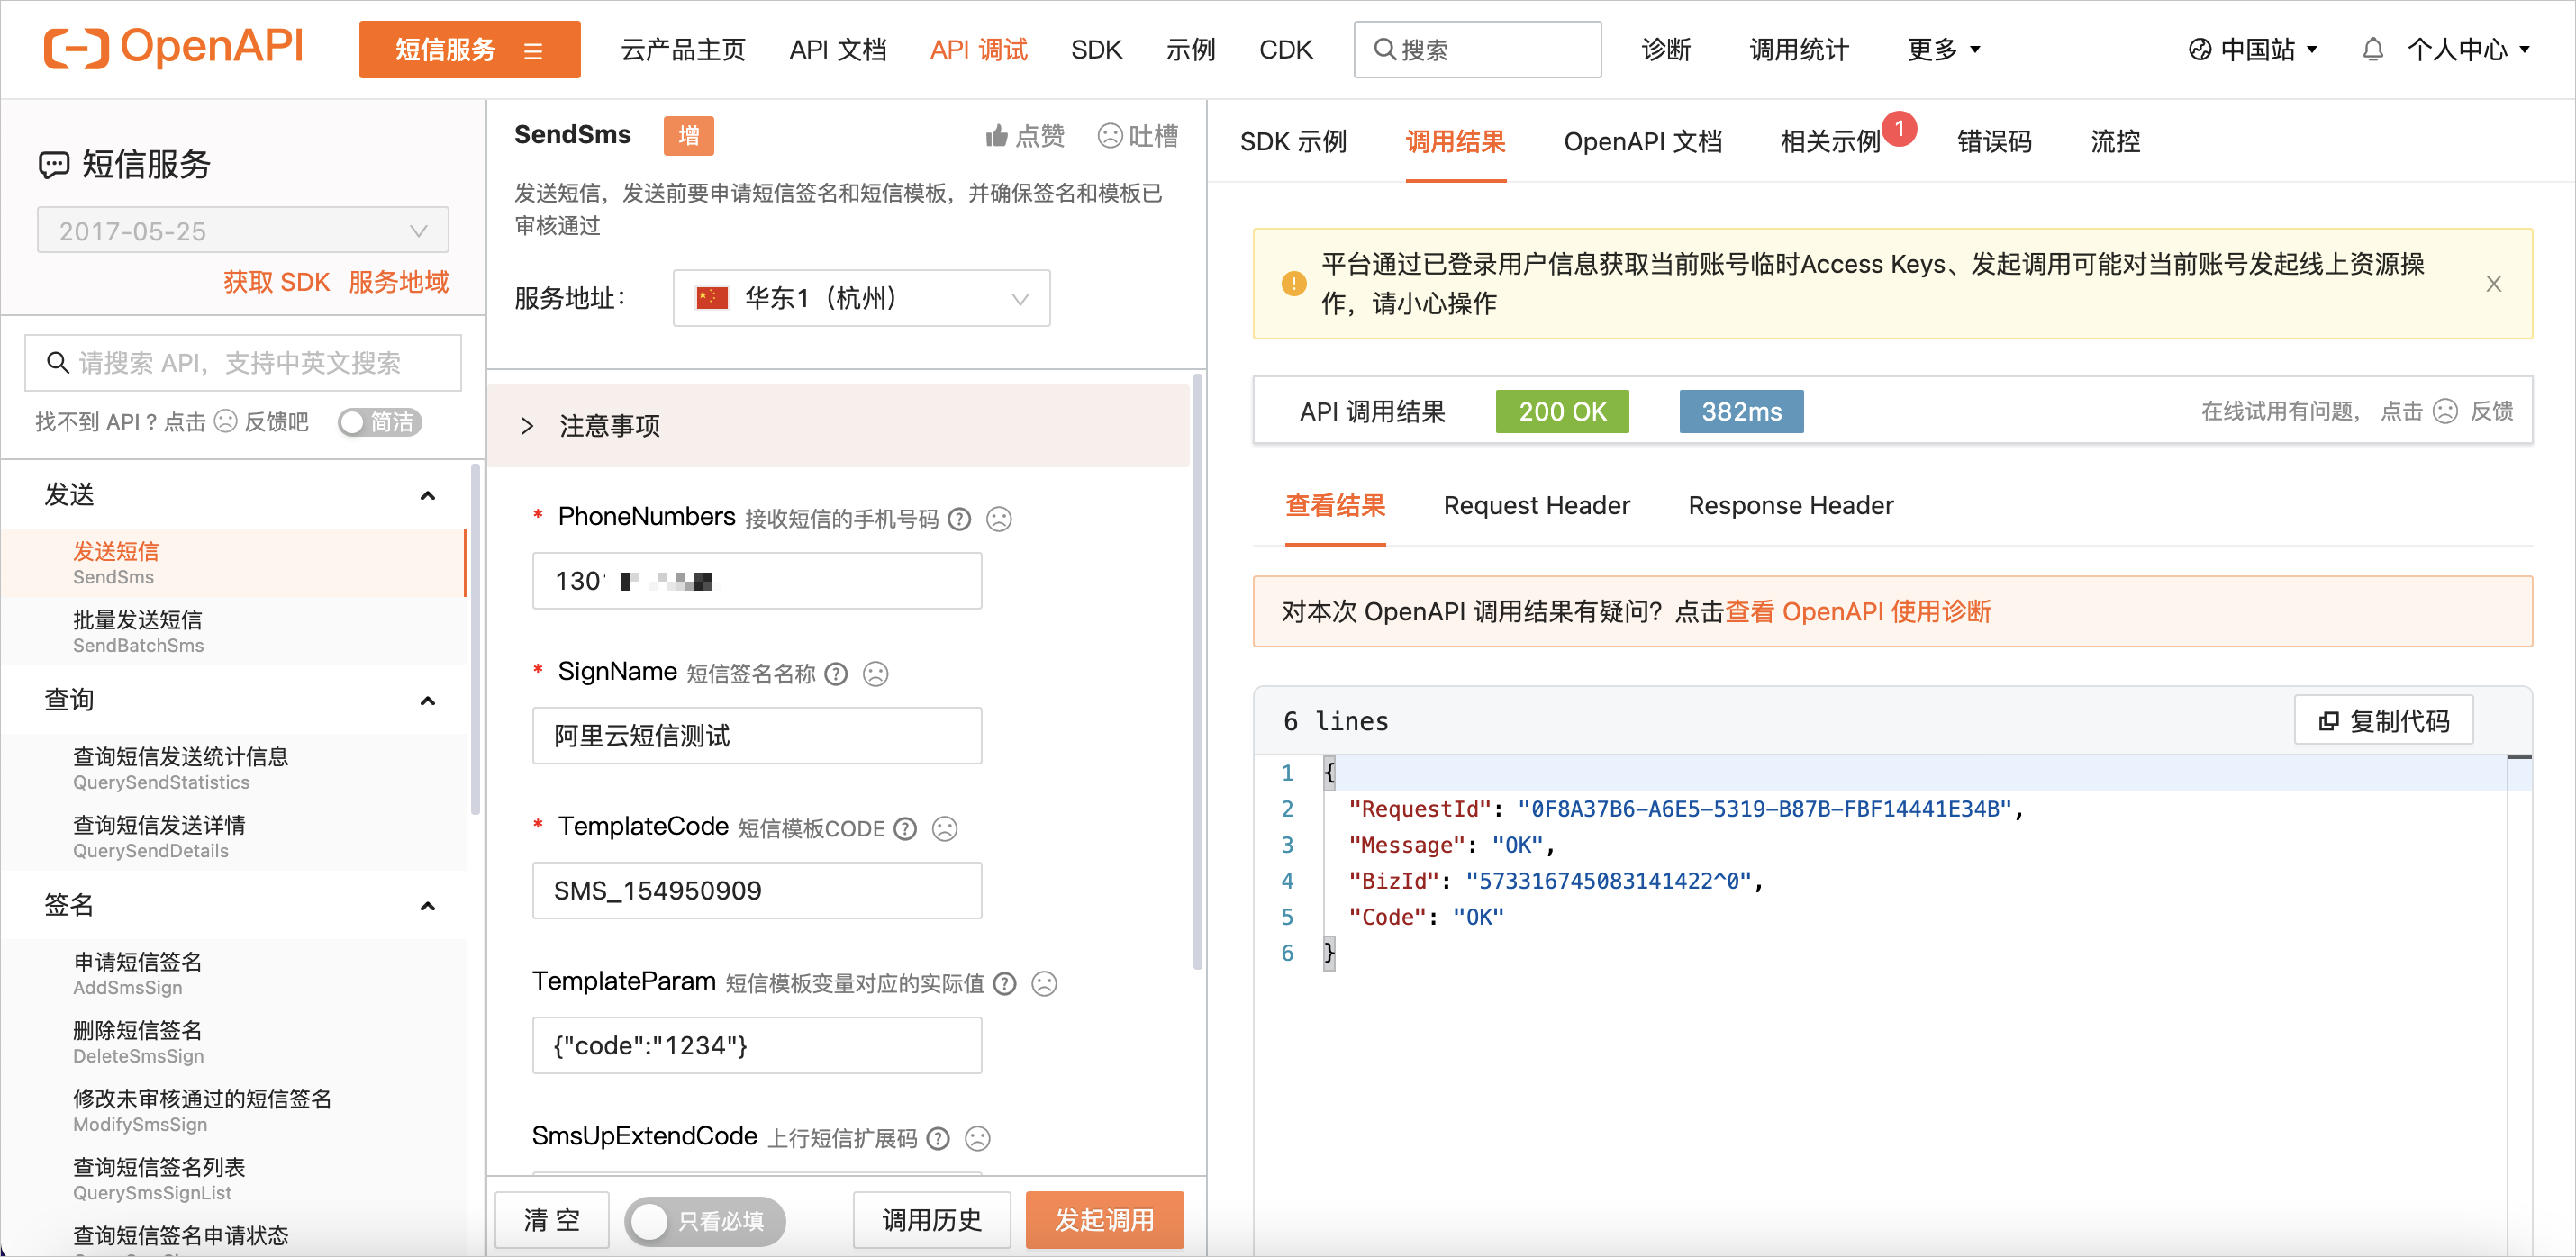The image size is (2576, 1257).
Task: Click the 发起调用 button
Action: 1104,1221
